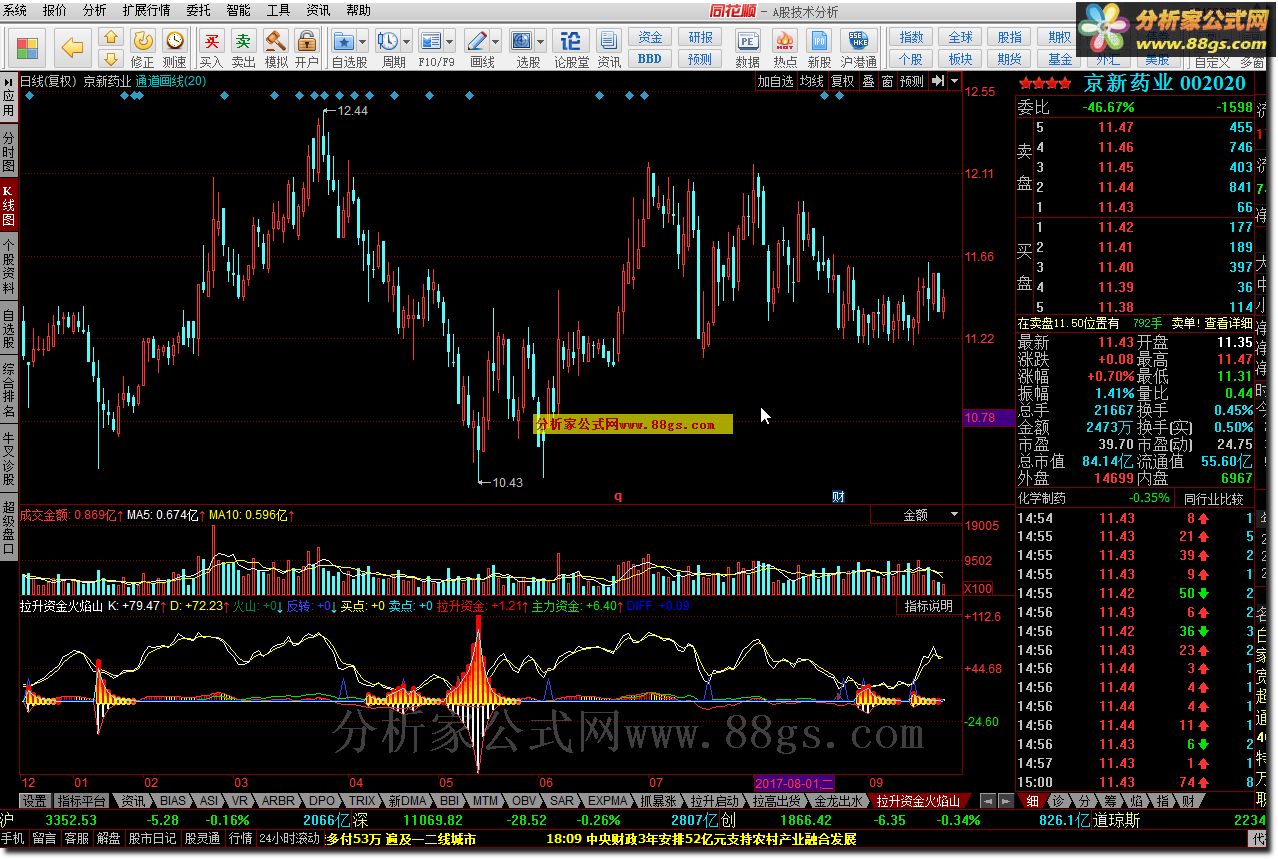Switch the side panel to 筹
Screen dimensions: 1278x859
[1110, 801]
